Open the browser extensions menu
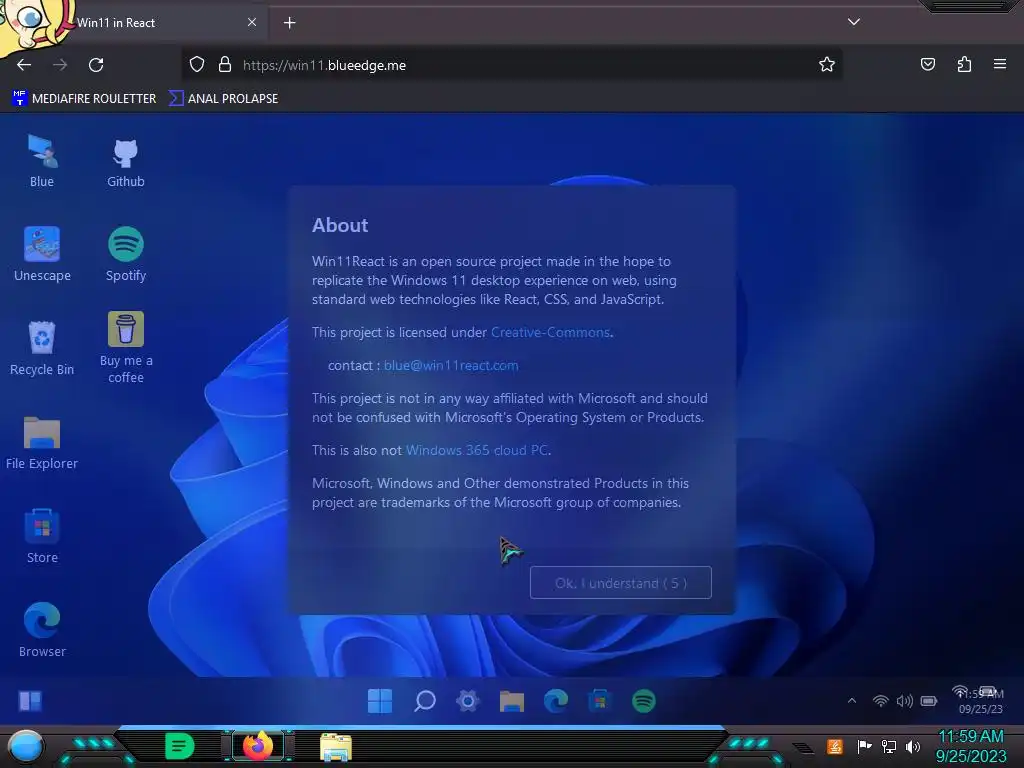The width and height of the screenshot is (1024, 768). [x=964, y=64]
